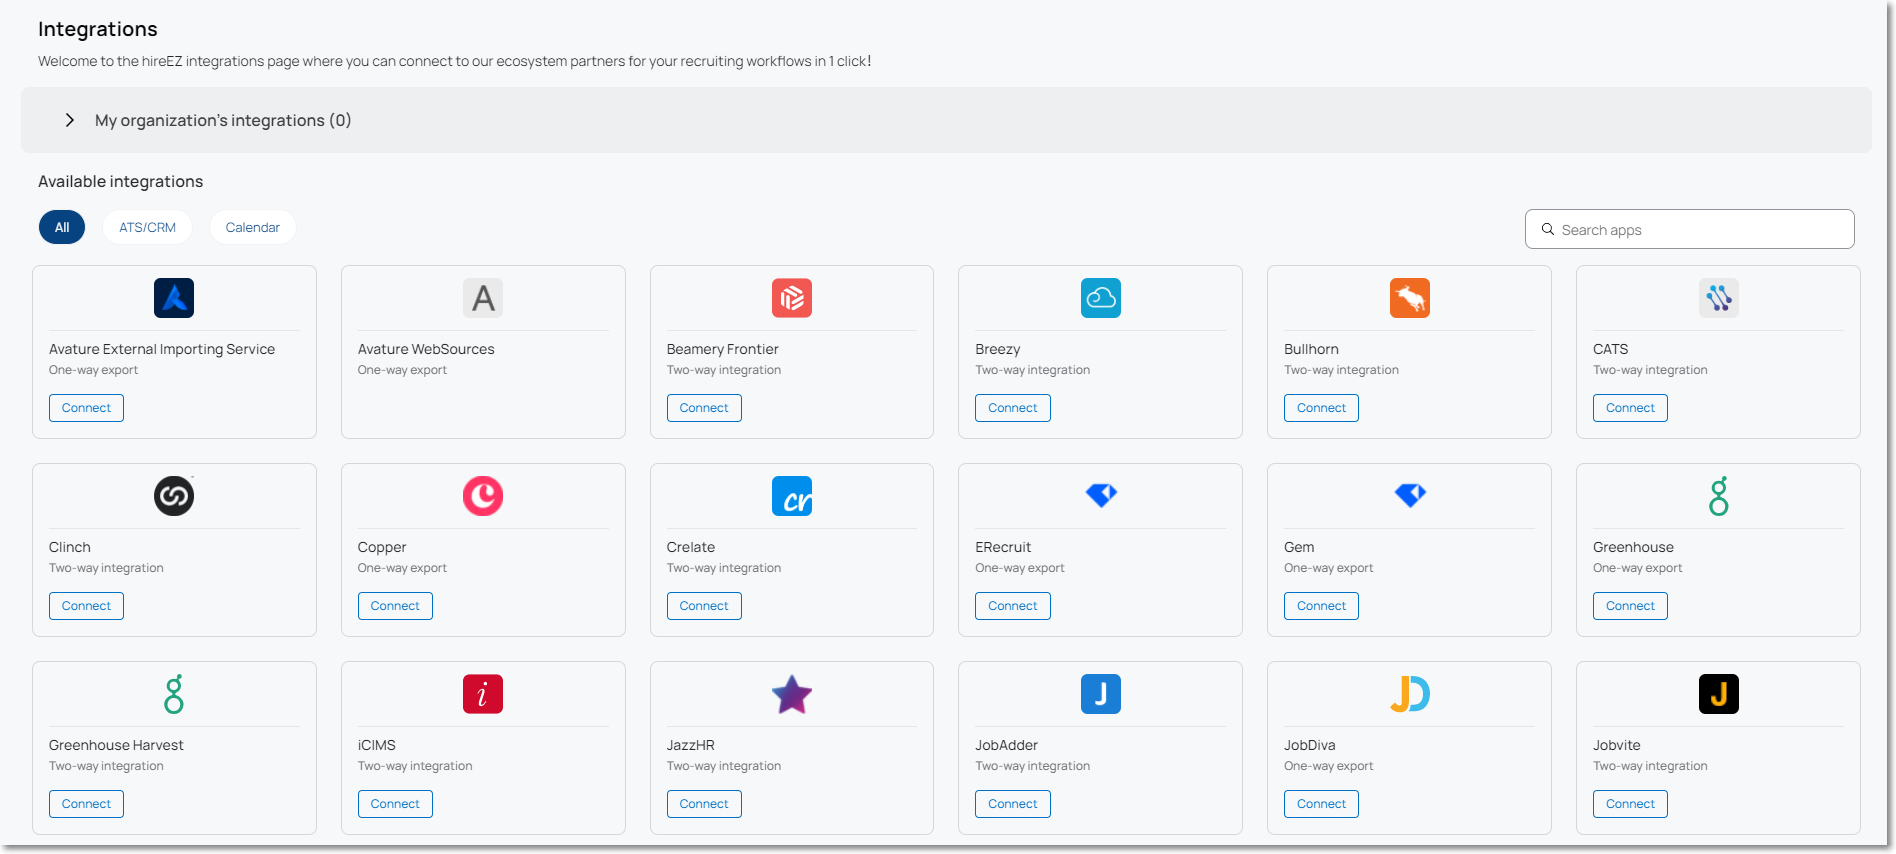Image resolution: width=1896 pixels, height=854 pixels.
Task: Click the CATS logo icon
Action: (x=1719, y=298)
